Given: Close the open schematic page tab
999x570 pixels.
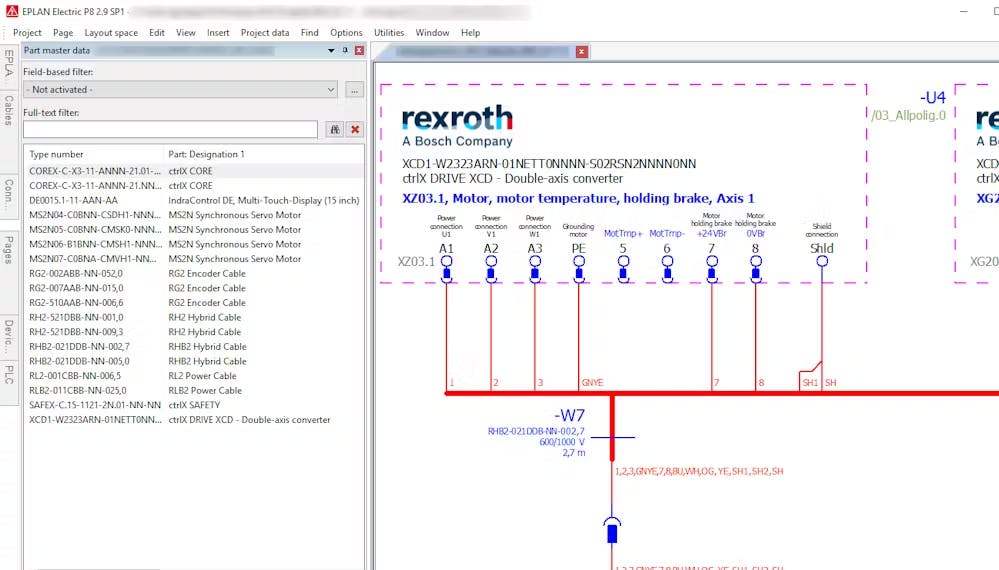Looking at the screenshot, I should [x=582, y=52].
